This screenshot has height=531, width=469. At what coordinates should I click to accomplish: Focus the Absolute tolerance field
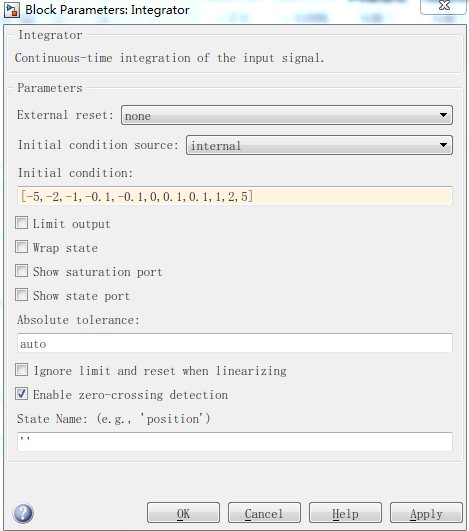(x=235, y=343)
